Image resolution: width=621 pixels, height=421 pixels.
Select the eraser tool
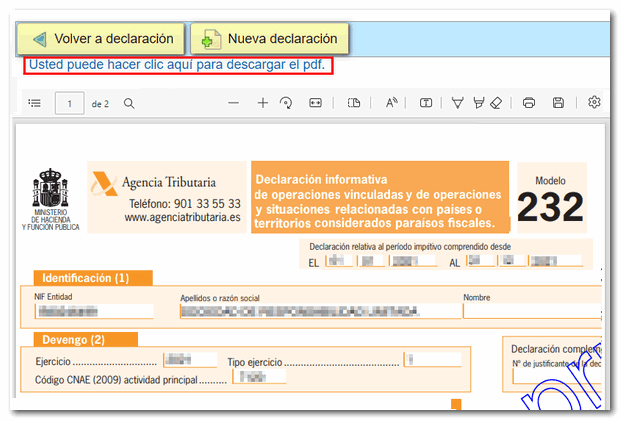pyautogui.click(x=497, y=103)
